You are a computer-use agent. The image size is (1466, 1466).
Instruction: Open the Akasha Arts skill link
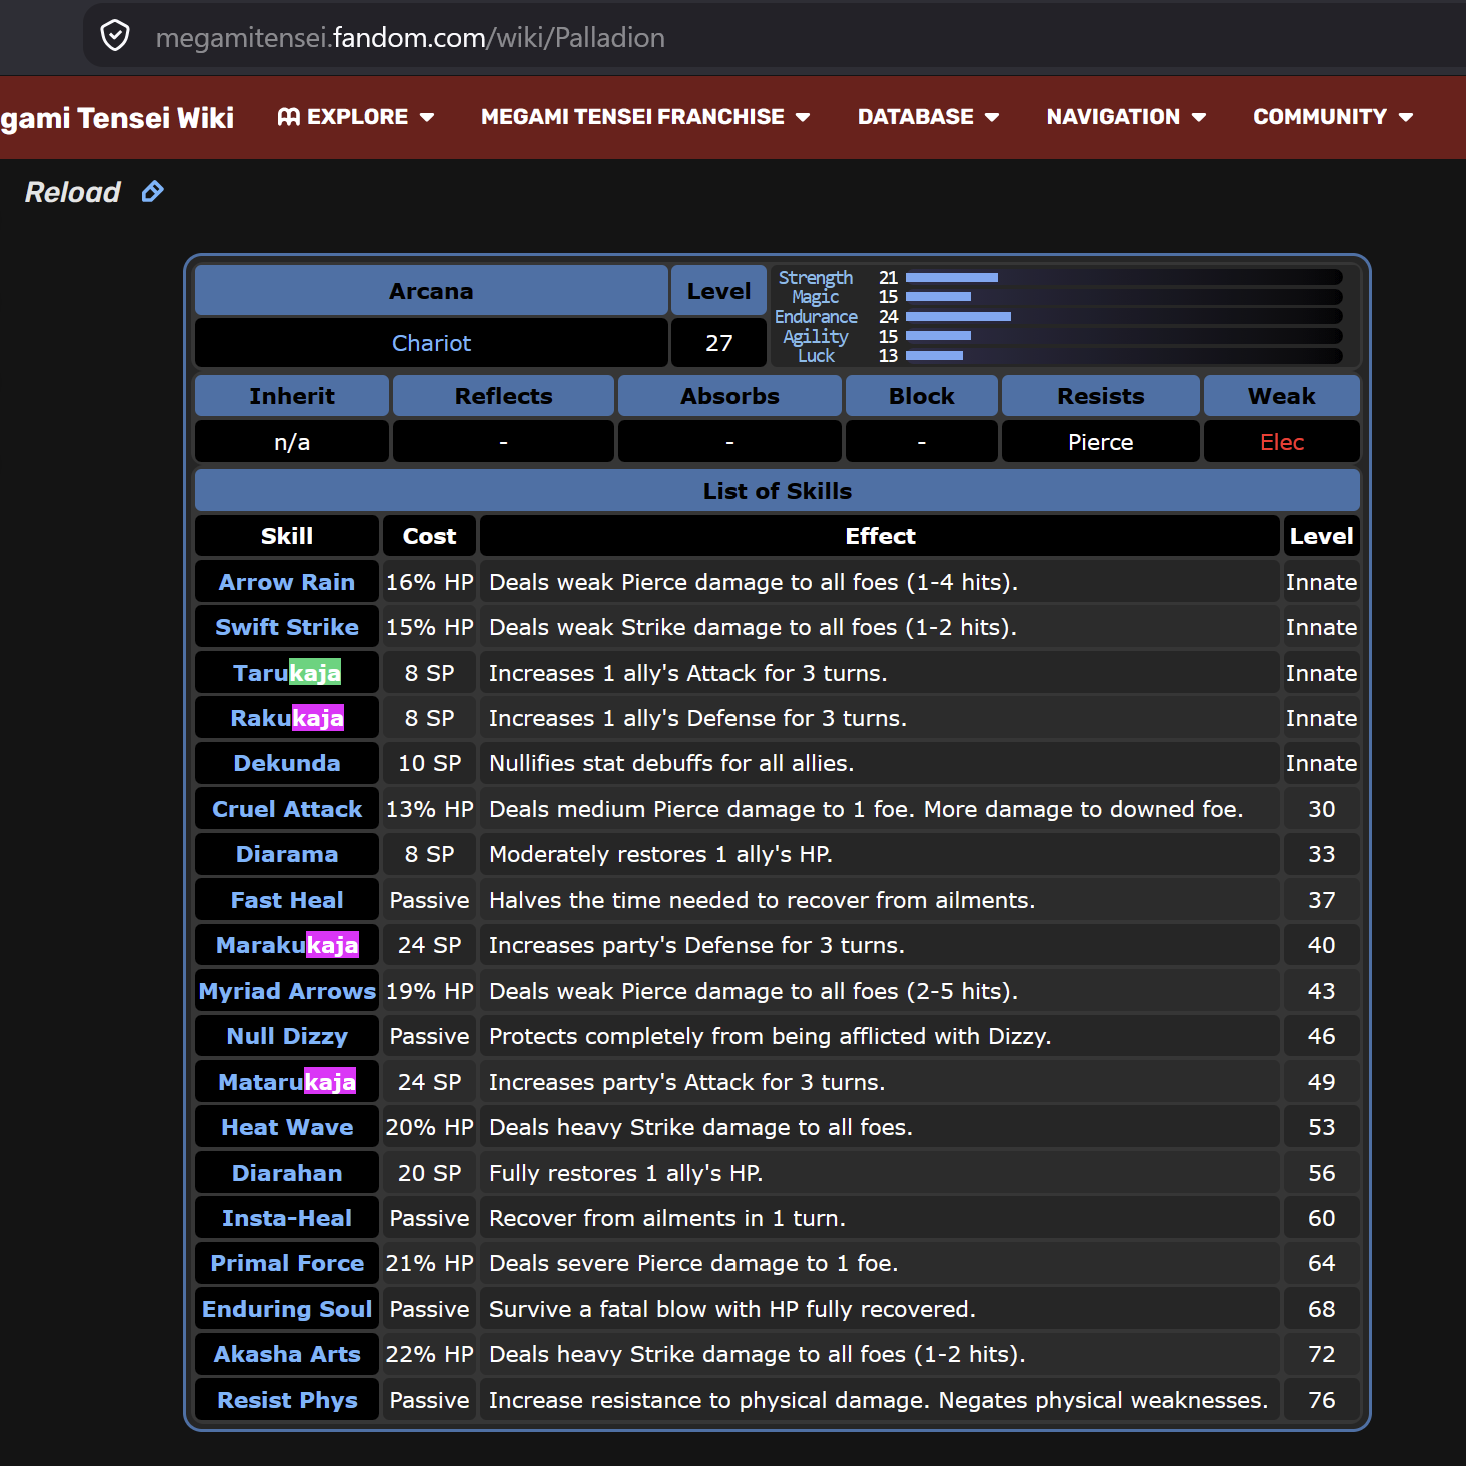[287, 1354]
